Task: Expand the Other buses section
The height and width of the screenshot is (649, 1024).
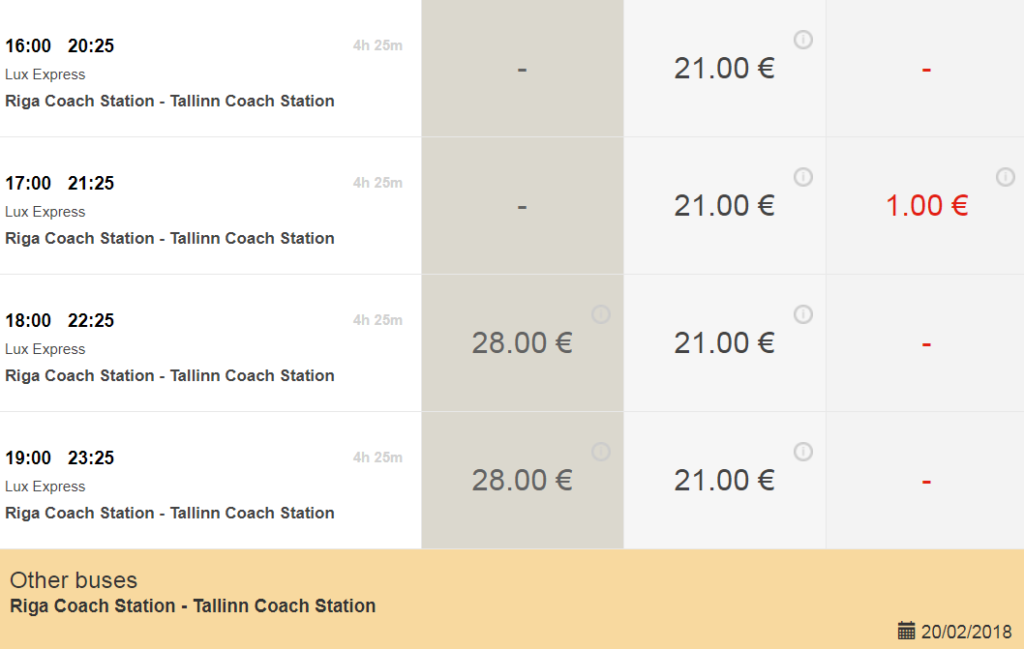Action: (x=74, y=581)
